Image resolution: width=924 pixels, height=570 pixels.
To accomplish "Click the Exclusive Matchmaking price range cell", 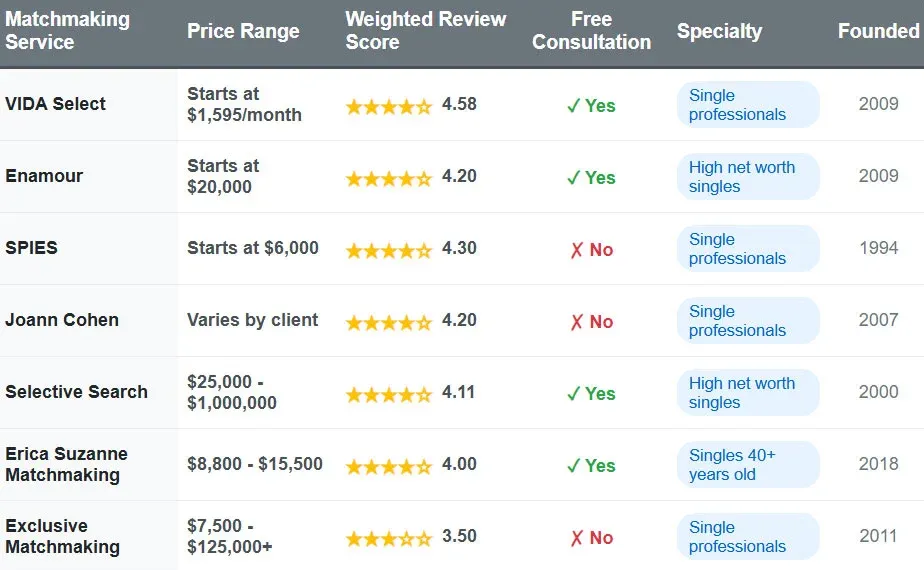I will [x=230, y=537].
